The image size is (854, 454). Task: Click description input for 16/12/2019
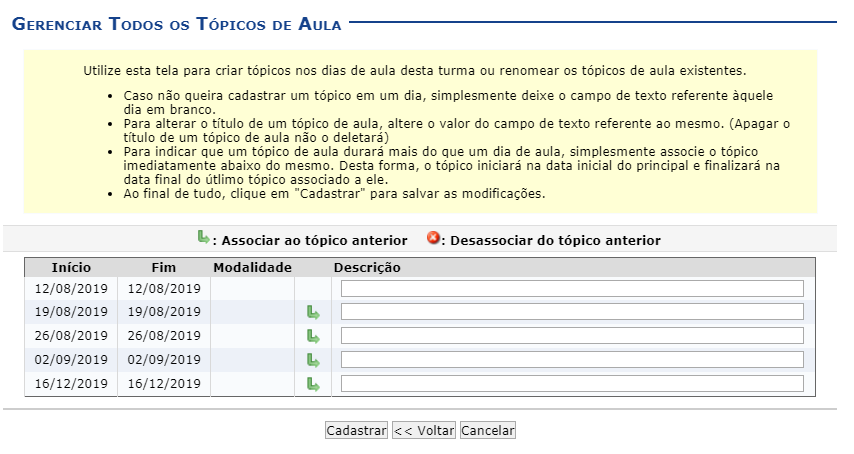click(x=572, y=384)
